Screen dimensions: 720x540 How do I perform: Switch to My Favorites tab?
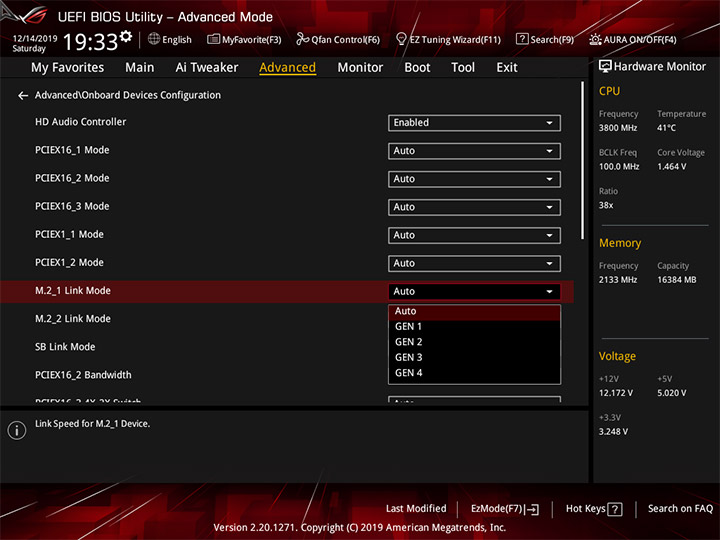(68, 68)
